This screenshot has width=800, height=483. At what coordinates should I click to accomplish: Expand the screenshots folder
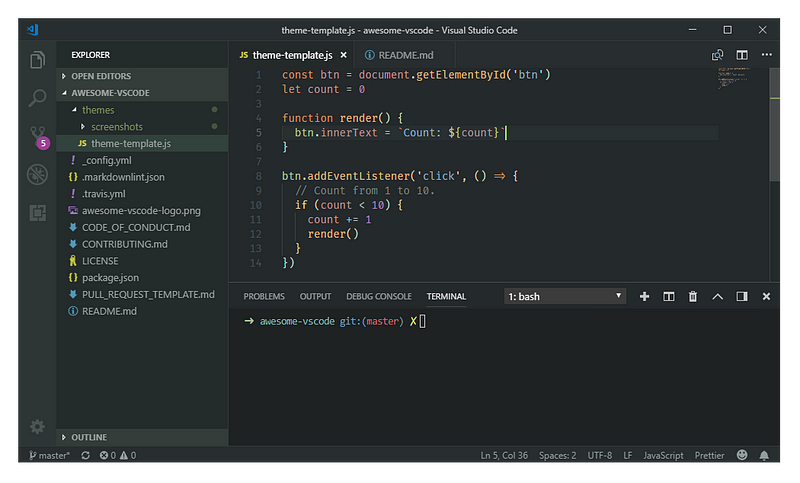pos(142,126)
